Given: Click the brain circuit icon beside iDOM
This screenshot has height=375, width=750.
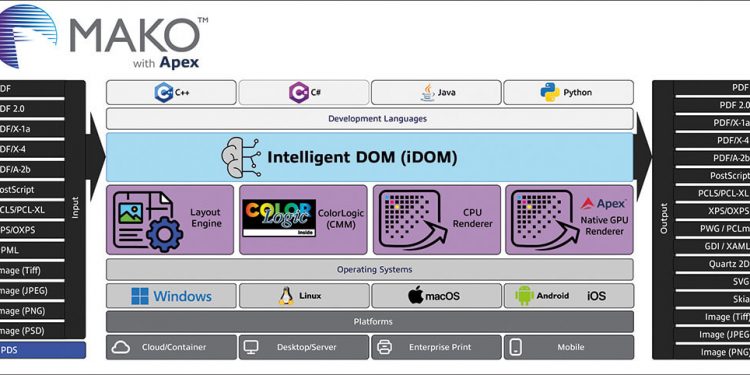Looking at the screenshot, I should [x=240, y=157].
